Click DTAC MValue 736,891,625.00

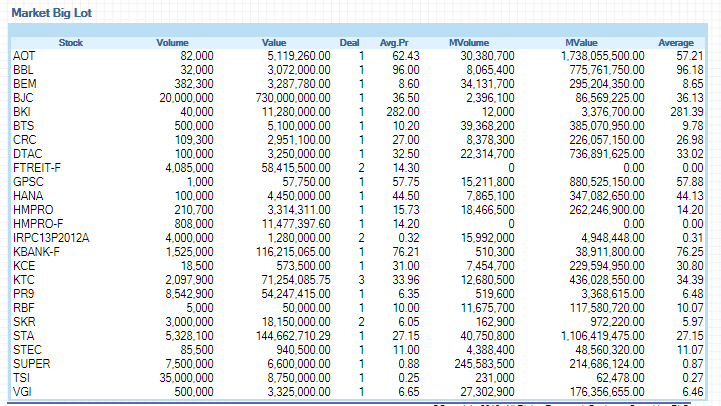607,154
